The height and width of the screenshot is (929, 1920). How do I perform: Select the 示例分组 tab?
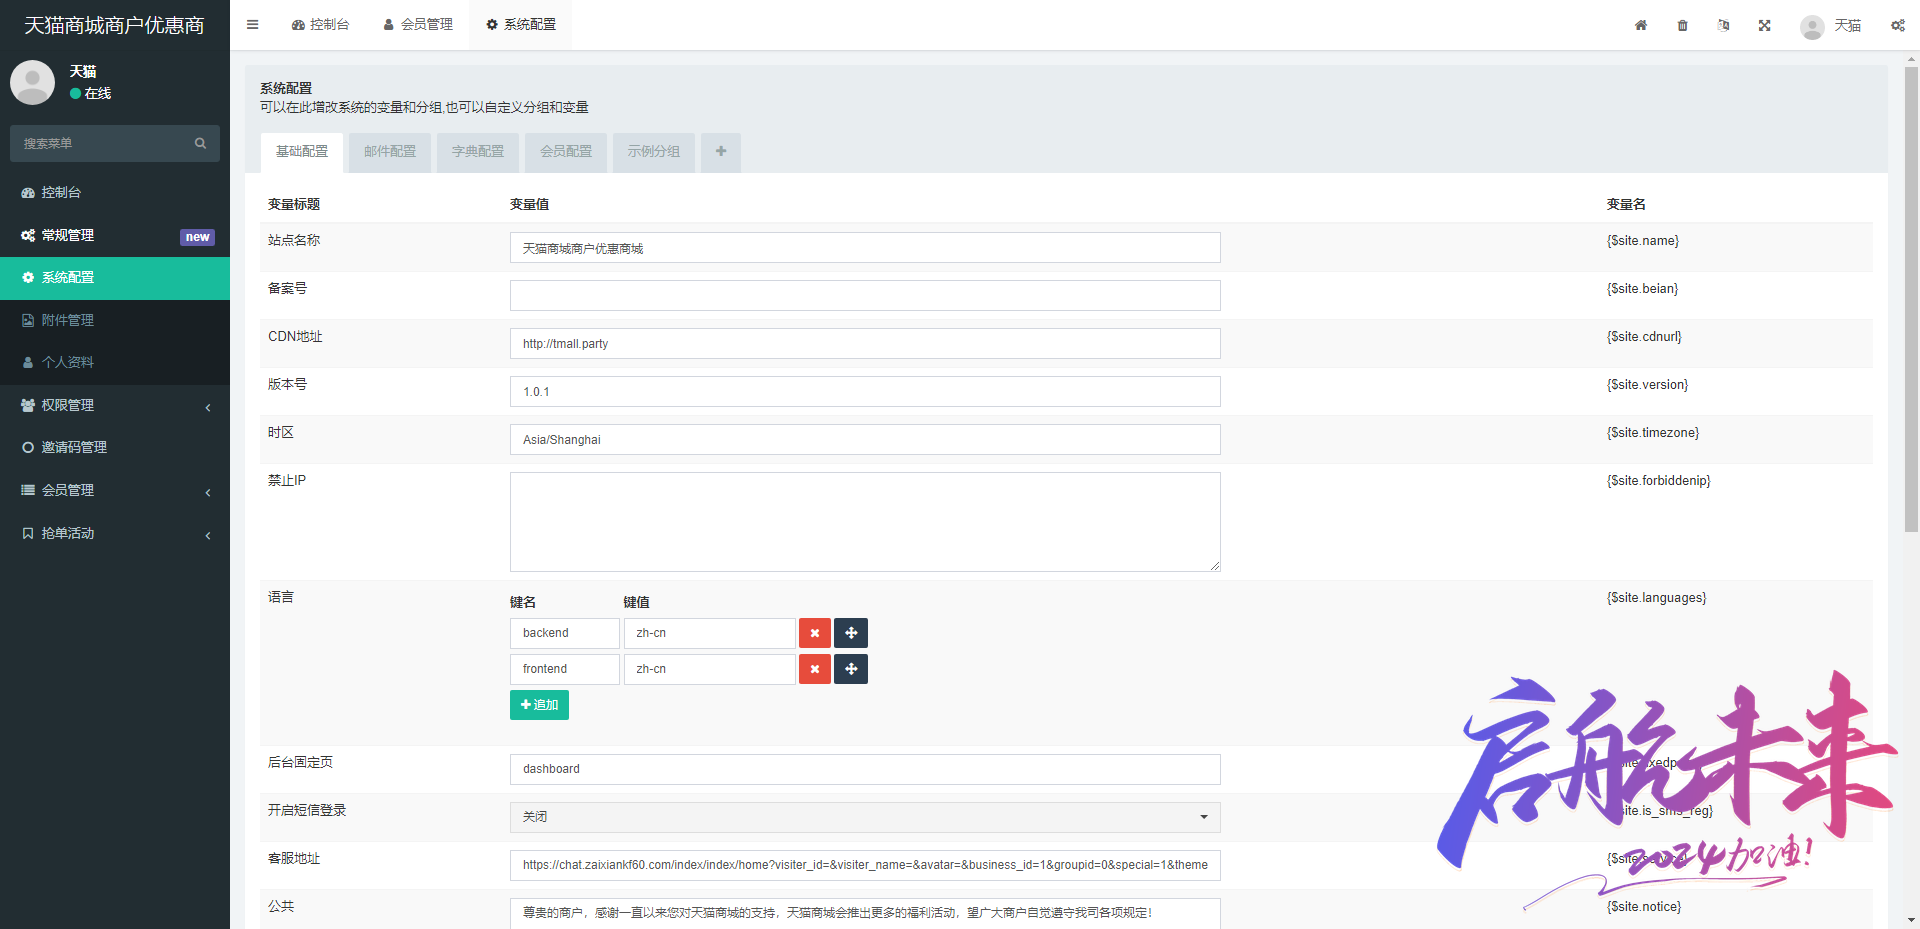tap(654, 152)
